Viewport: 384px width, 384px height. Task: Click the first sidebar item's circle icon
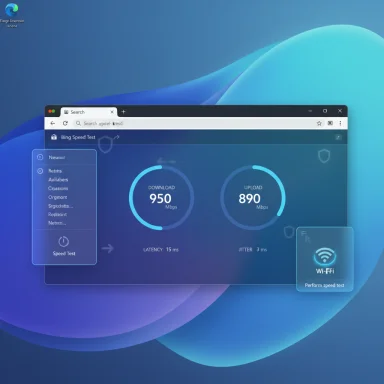(40, 157)
